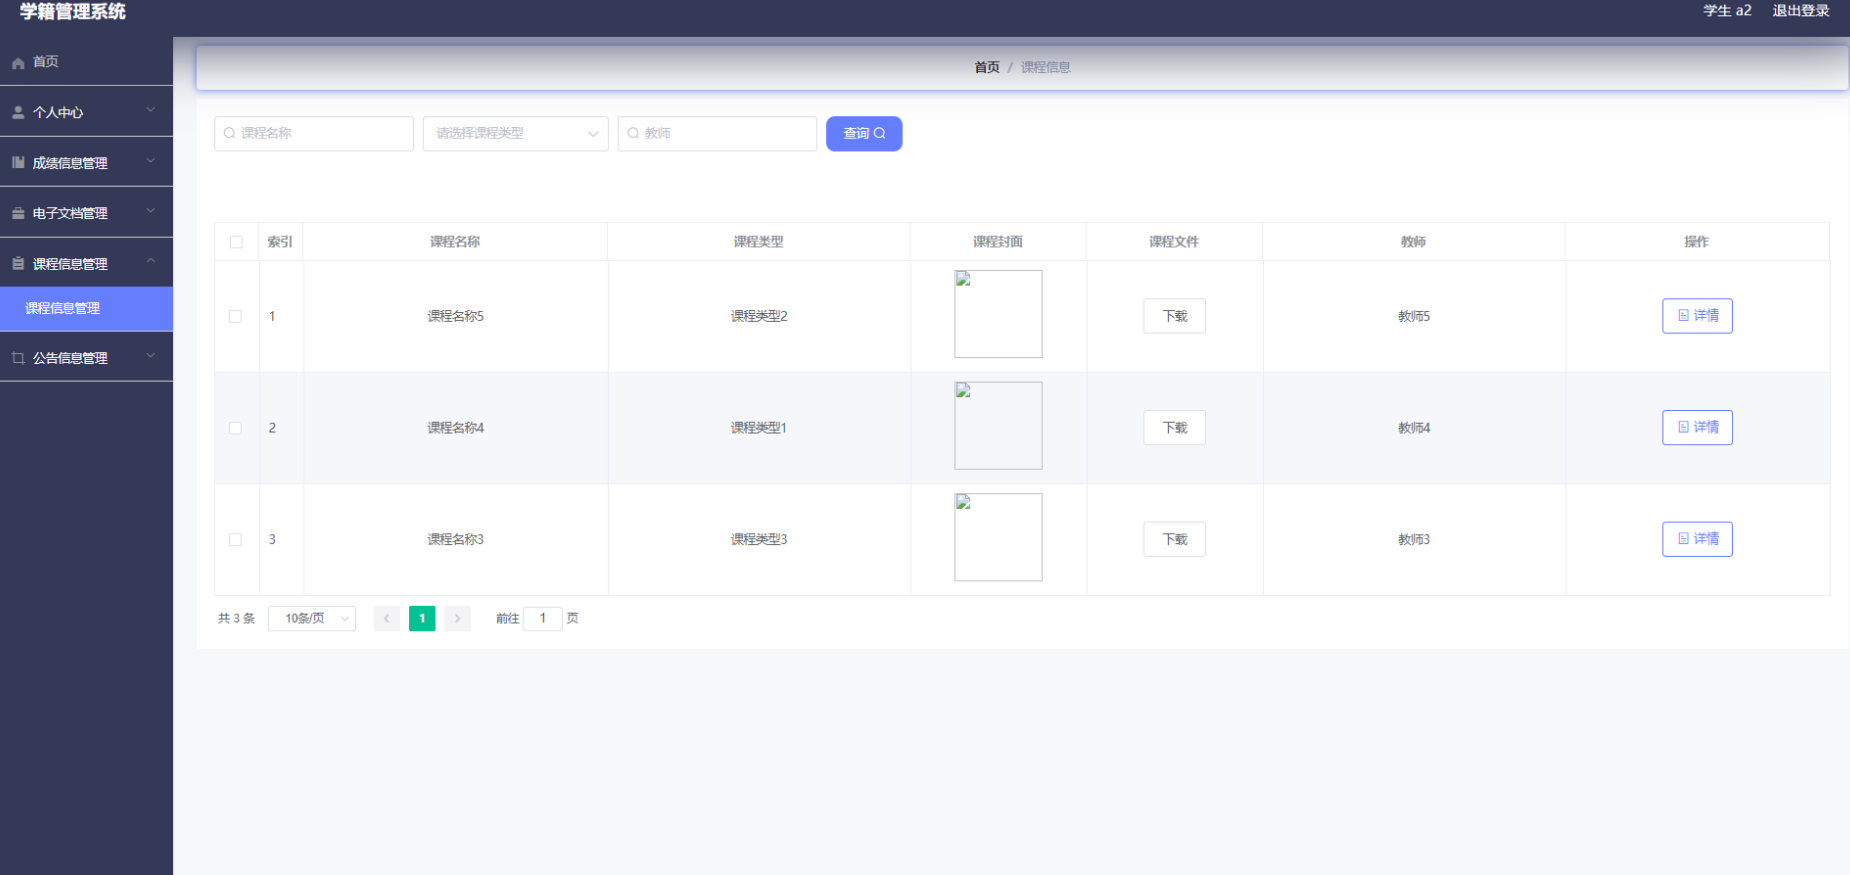Open the 10条/页 page size dropdown
Screen dimensions: 1850x875
(312, 619)
